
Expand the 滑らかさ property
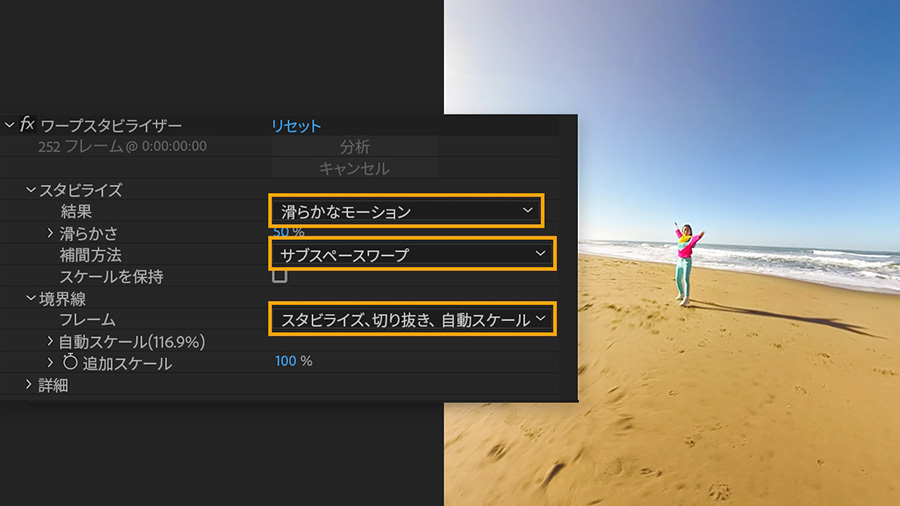pos(50,233)
